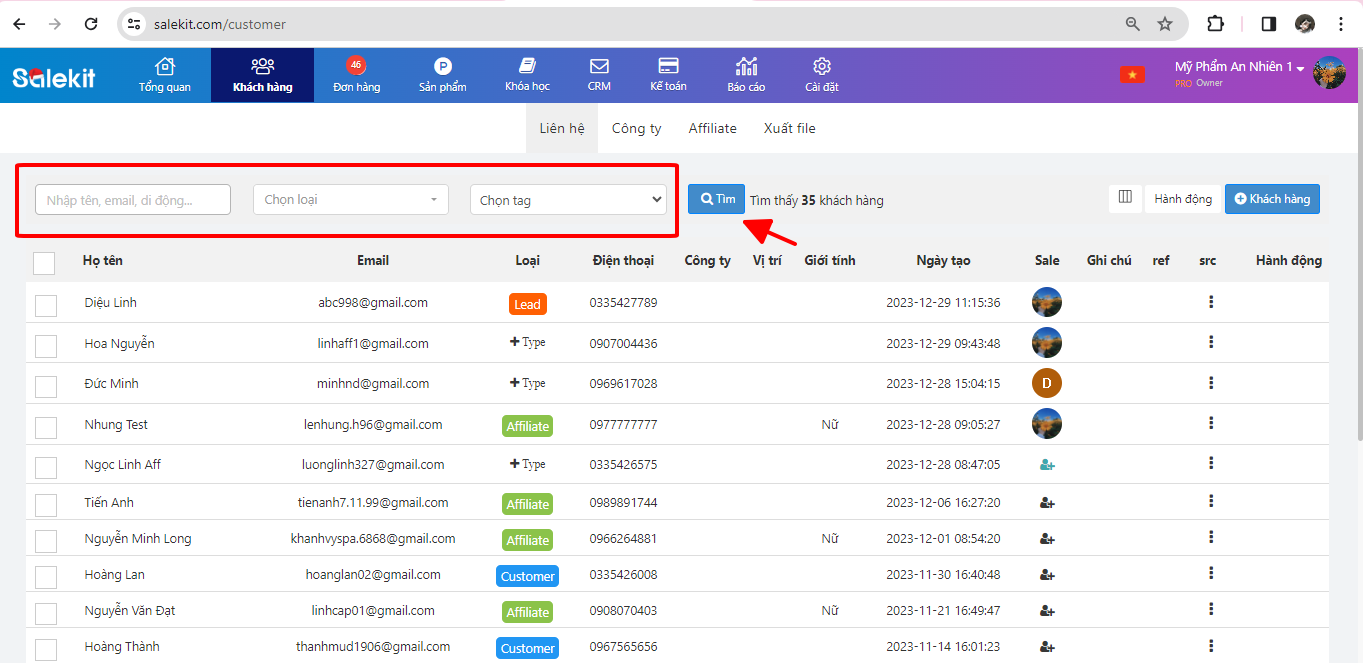
Task: Click the name, email, phone search field
Action: [x=133, y=200]
